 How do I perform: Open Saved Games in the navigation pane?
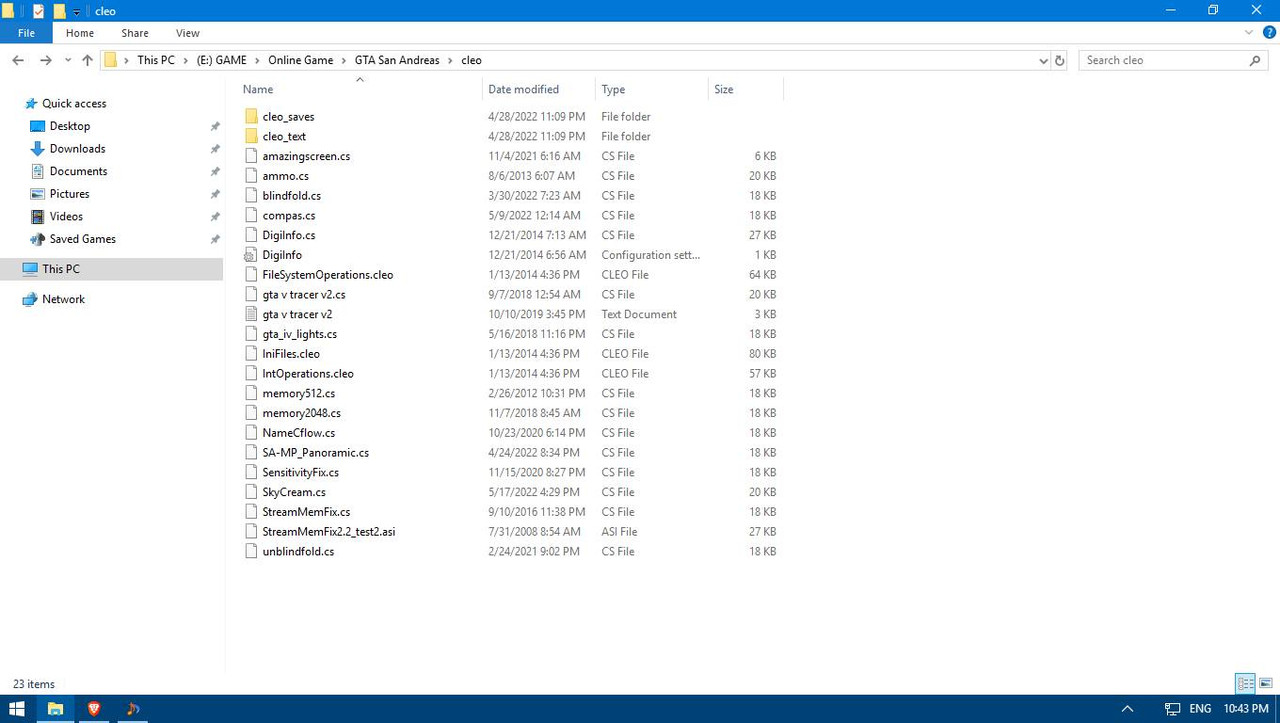tap(83, 240)
